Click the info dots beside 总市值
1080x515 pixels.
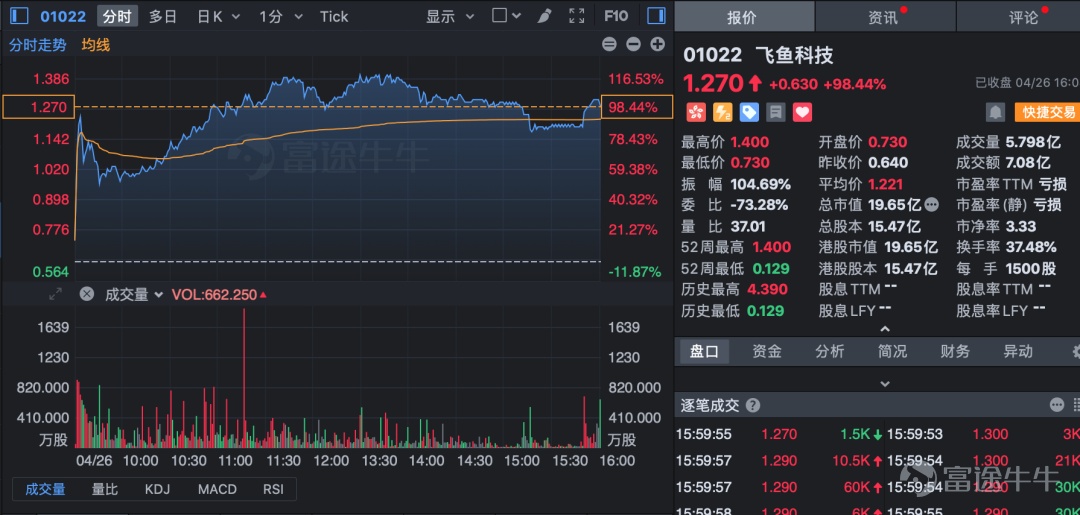931,204
